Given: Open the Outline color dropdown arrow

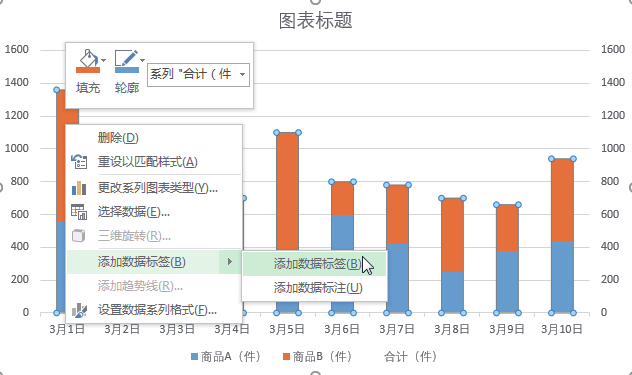Looking at the screenshot, I should coord(142,60).
